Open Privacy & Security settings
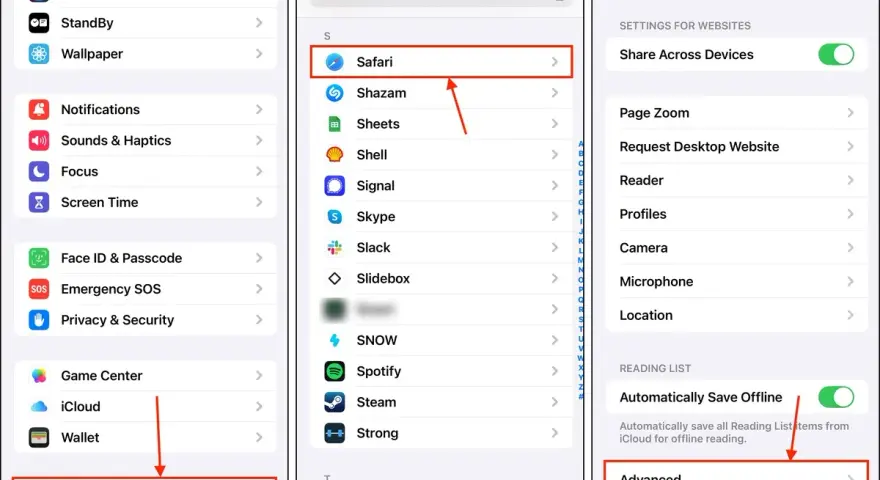Image resolution: width=880 pixels, height=480 pixels. tap(145, 320)
